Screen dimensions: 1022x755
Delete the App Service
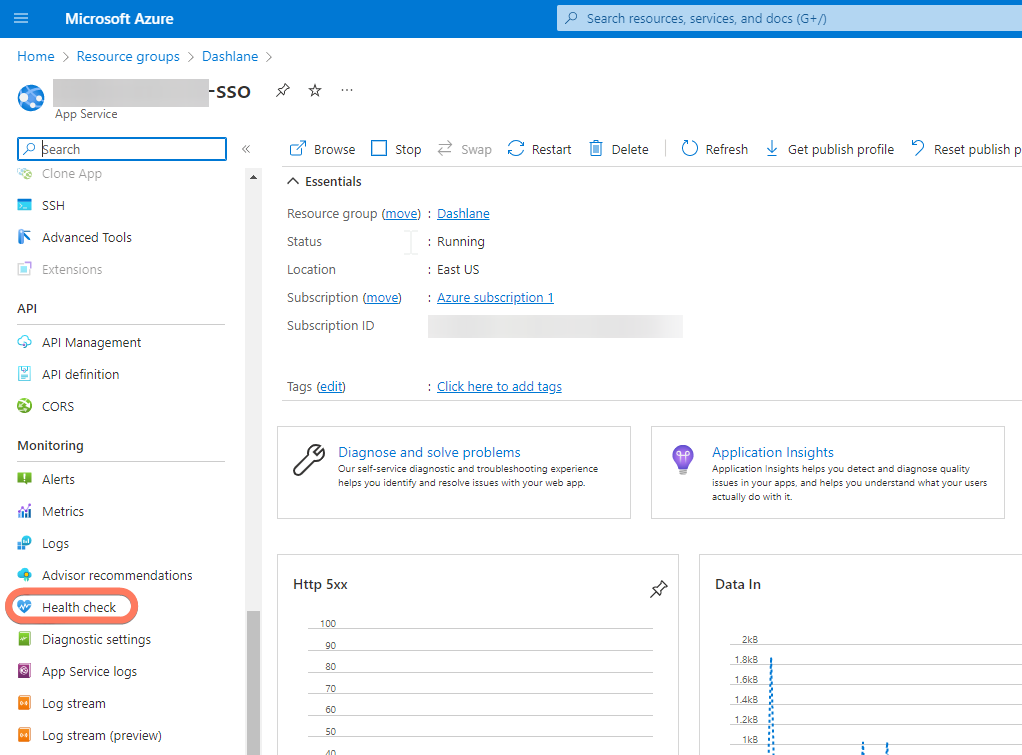[x=619, y=149]
